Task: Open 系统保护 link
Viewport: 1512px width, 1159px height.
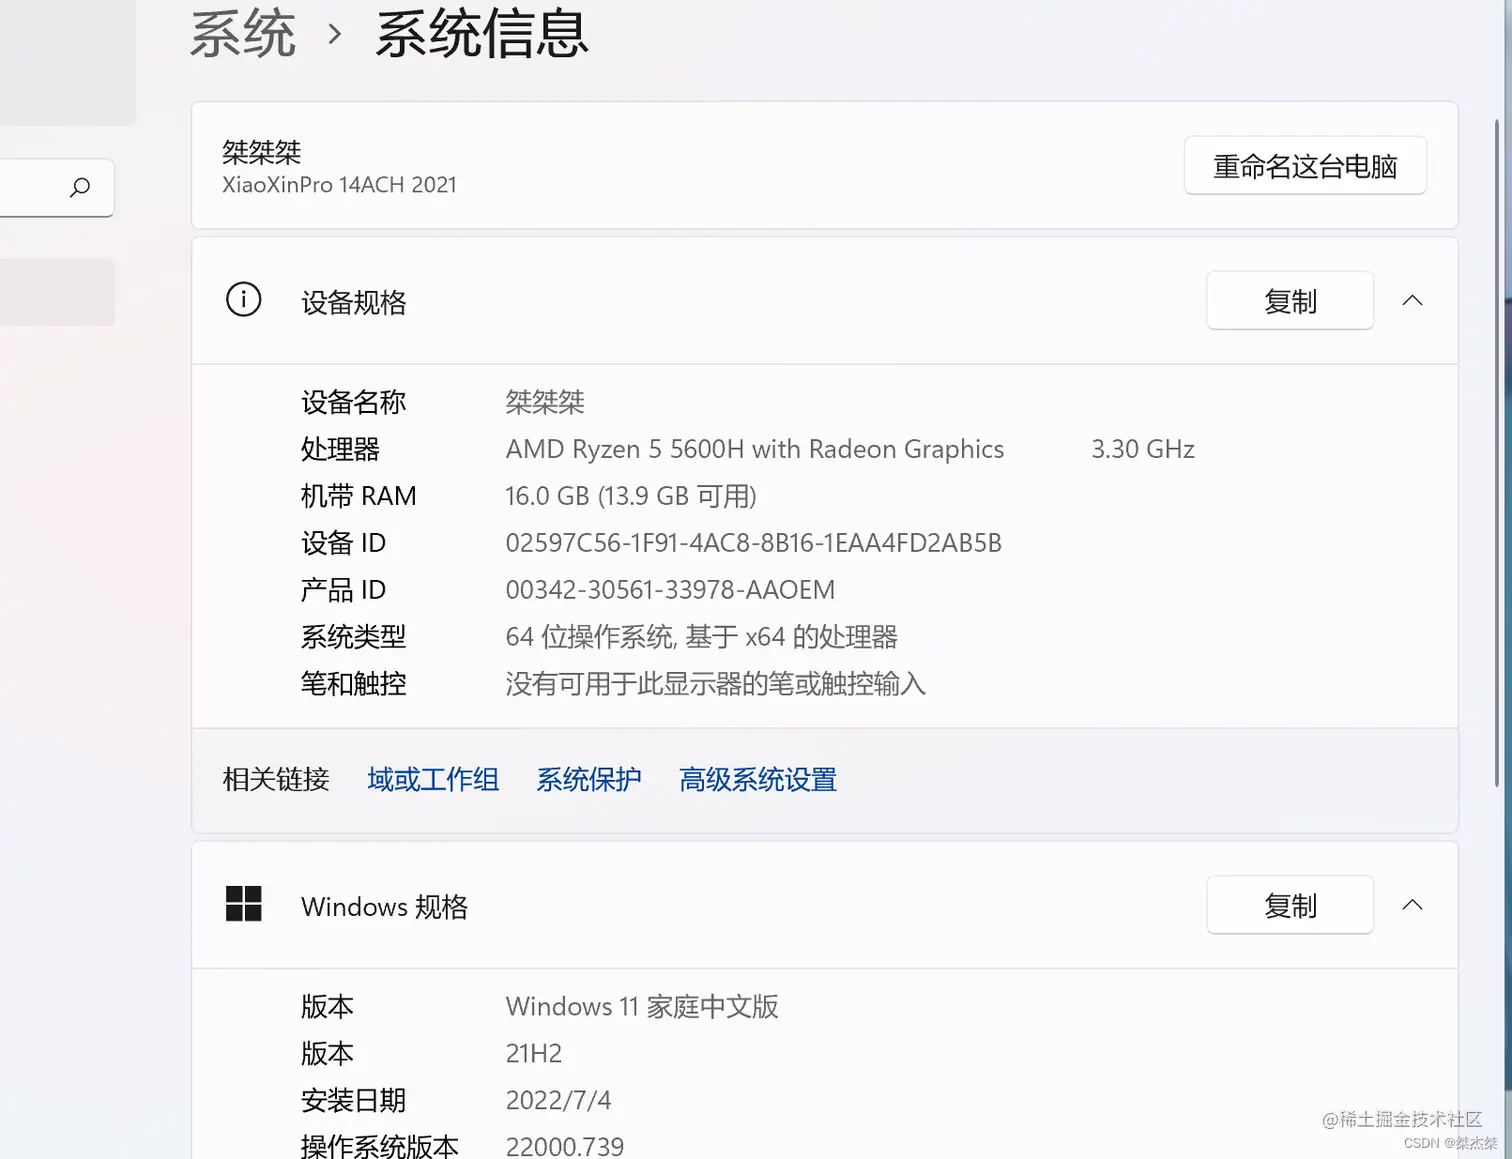Action: point(589,780)
